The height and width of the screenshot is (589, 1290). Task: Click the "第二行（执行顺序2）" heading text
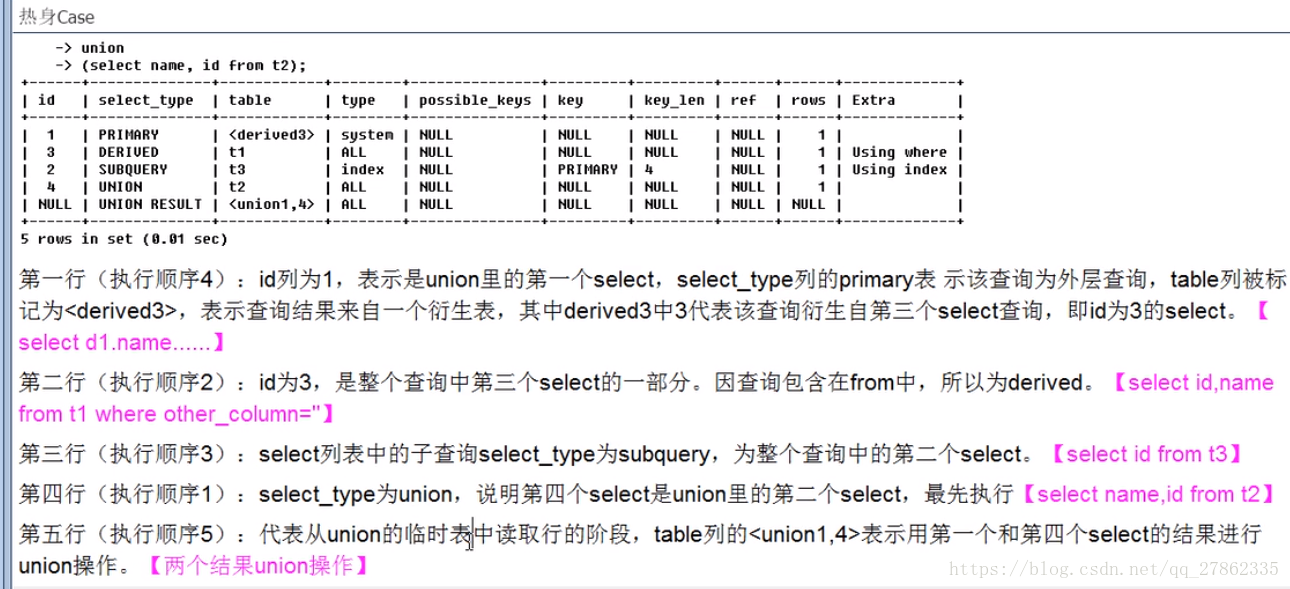(x=125, y=382)
